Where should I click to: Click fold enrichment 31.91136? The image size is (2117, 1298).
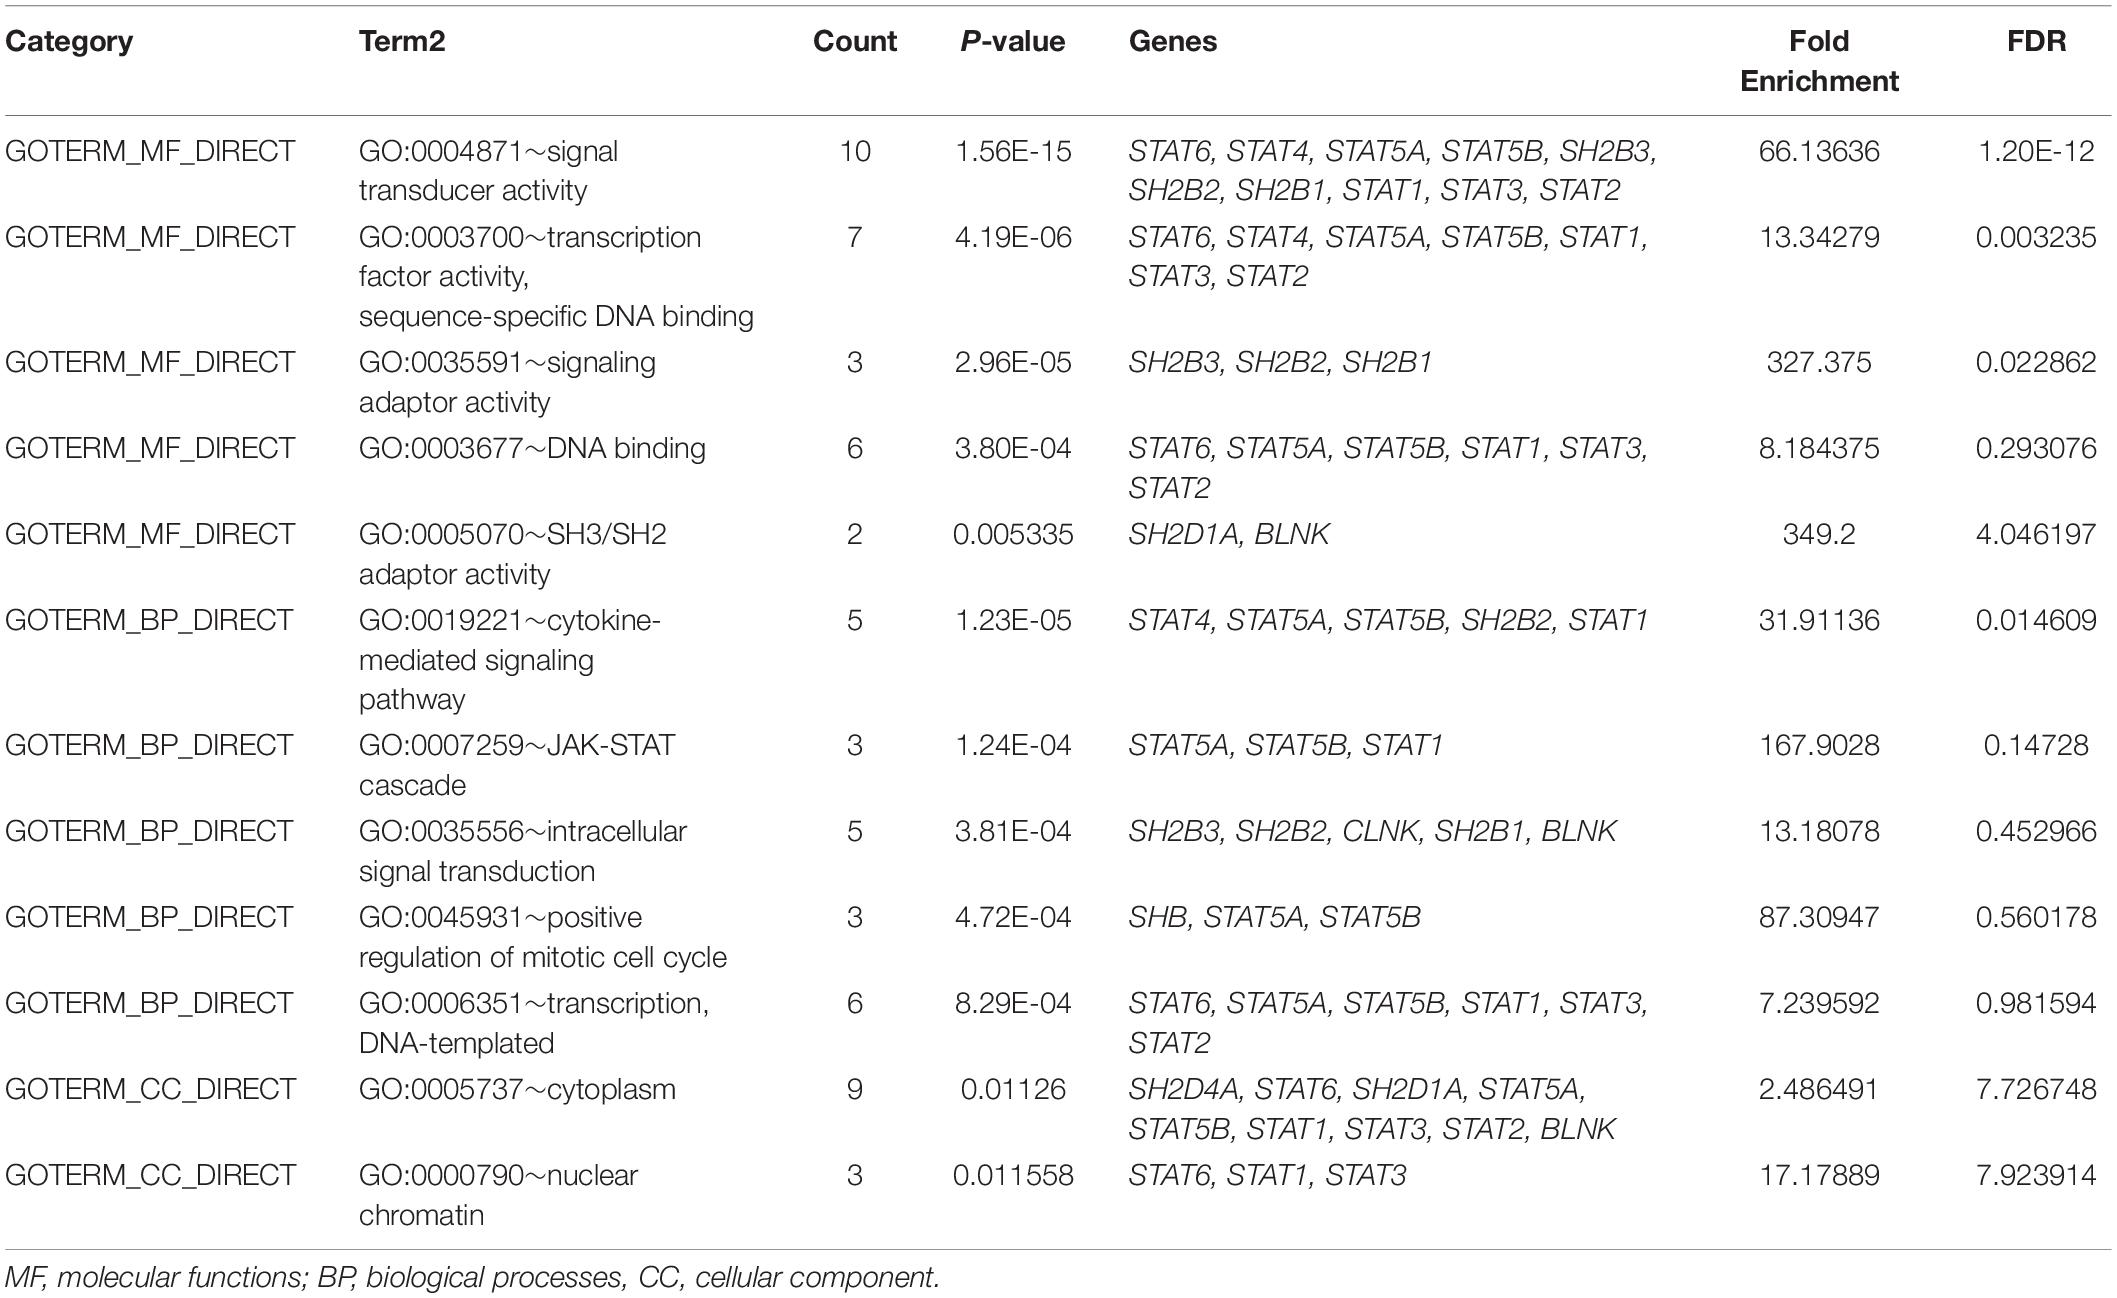[x=1819, y=621]
